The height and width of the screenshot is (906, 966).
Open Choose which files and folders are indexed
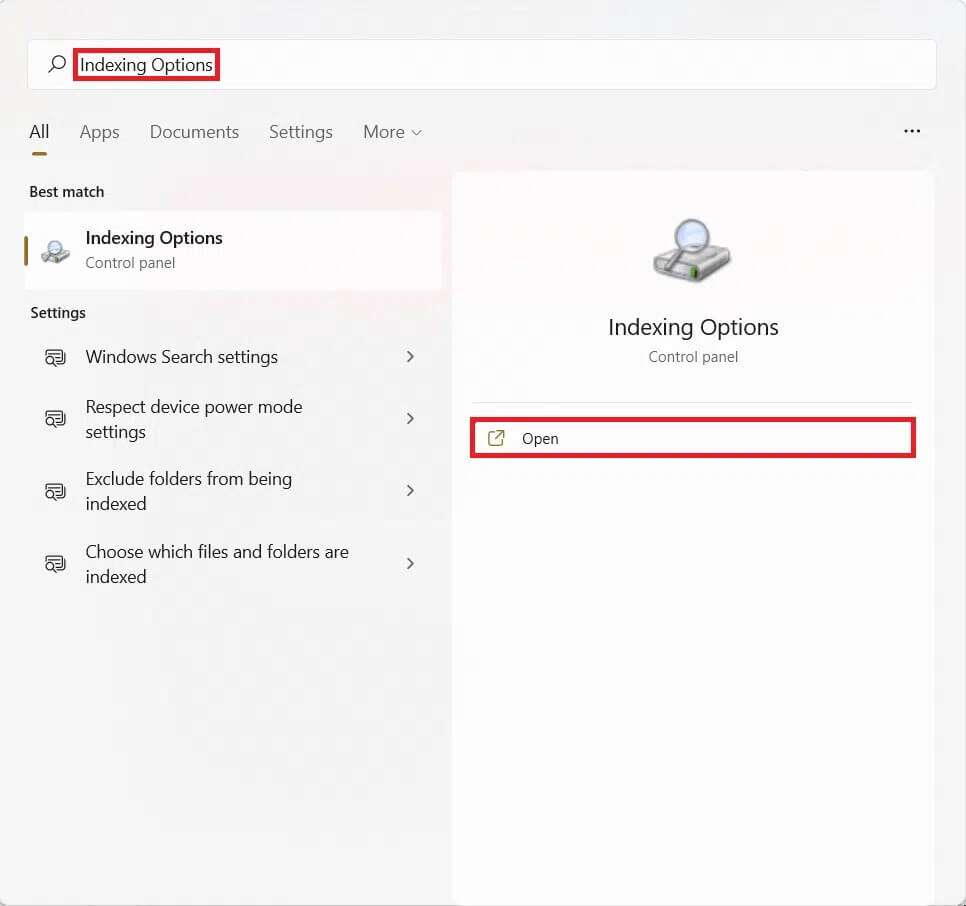point(233,564)
